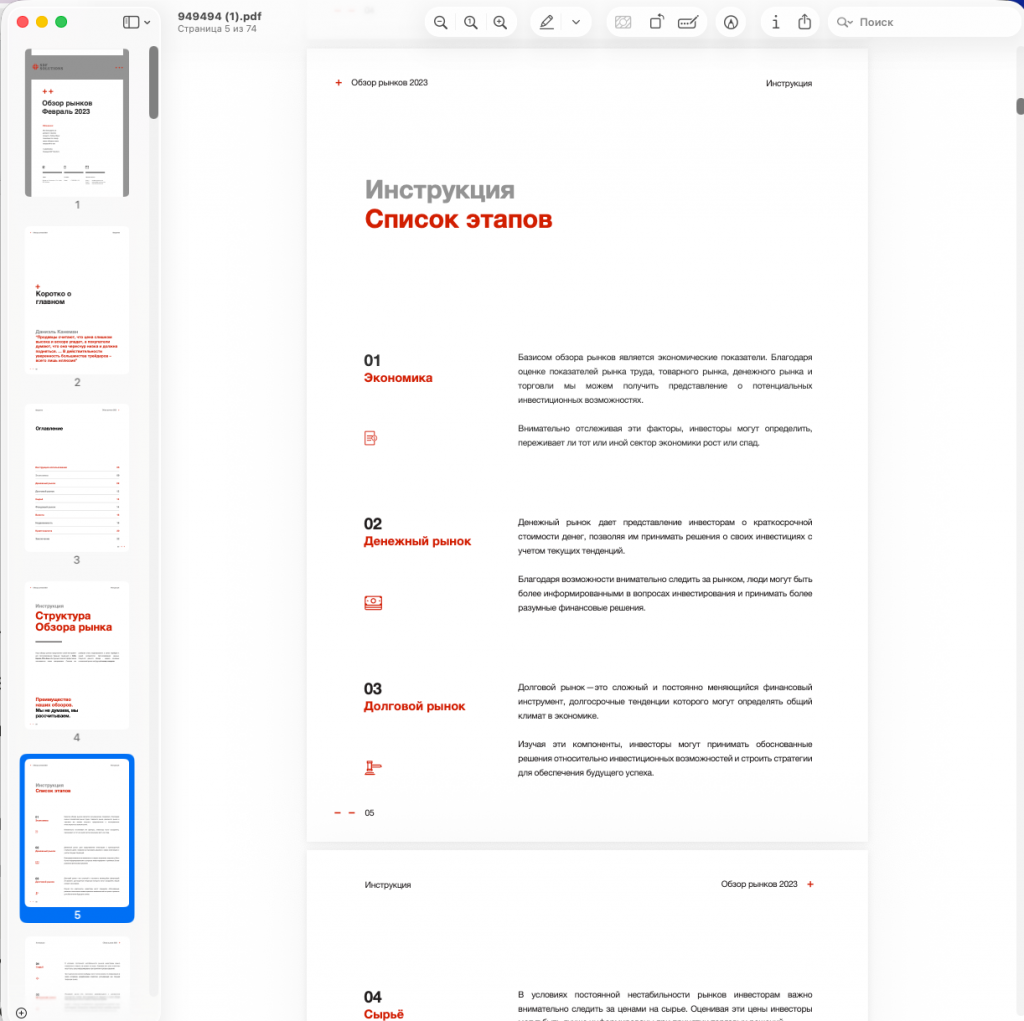
Task: Activate the highlight pen tool
Action: (x=547, y=22)
